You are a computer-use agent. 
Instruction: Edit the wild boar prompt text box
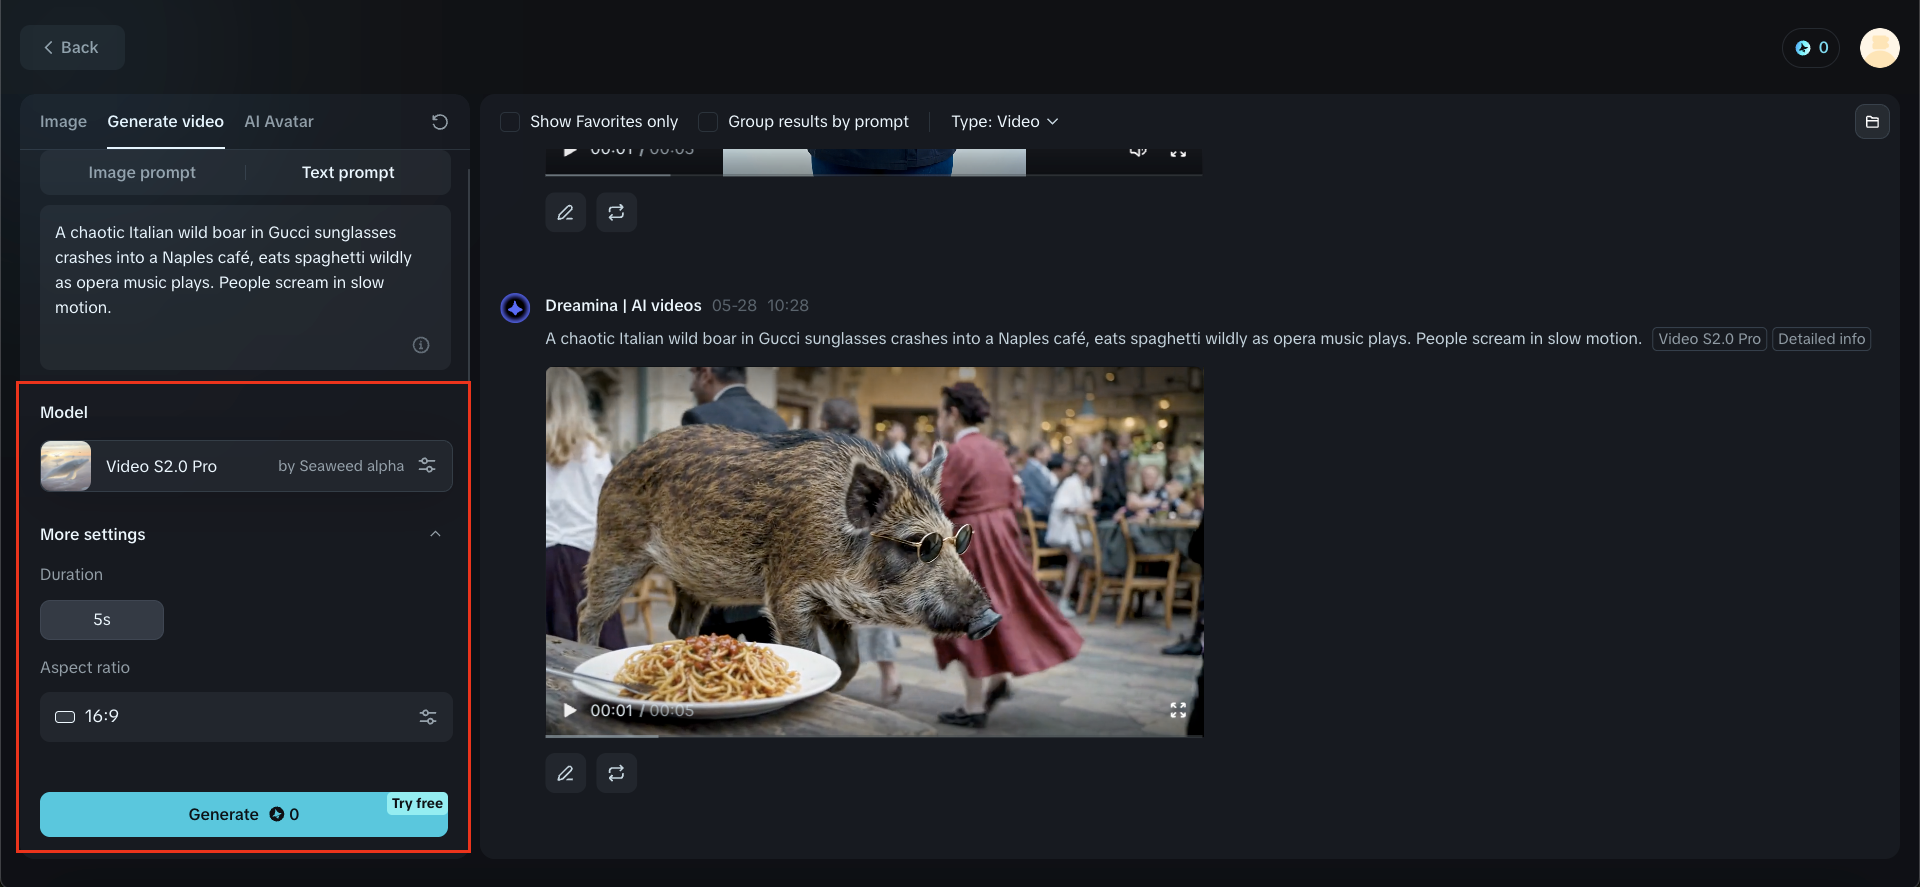pos(245,287)
